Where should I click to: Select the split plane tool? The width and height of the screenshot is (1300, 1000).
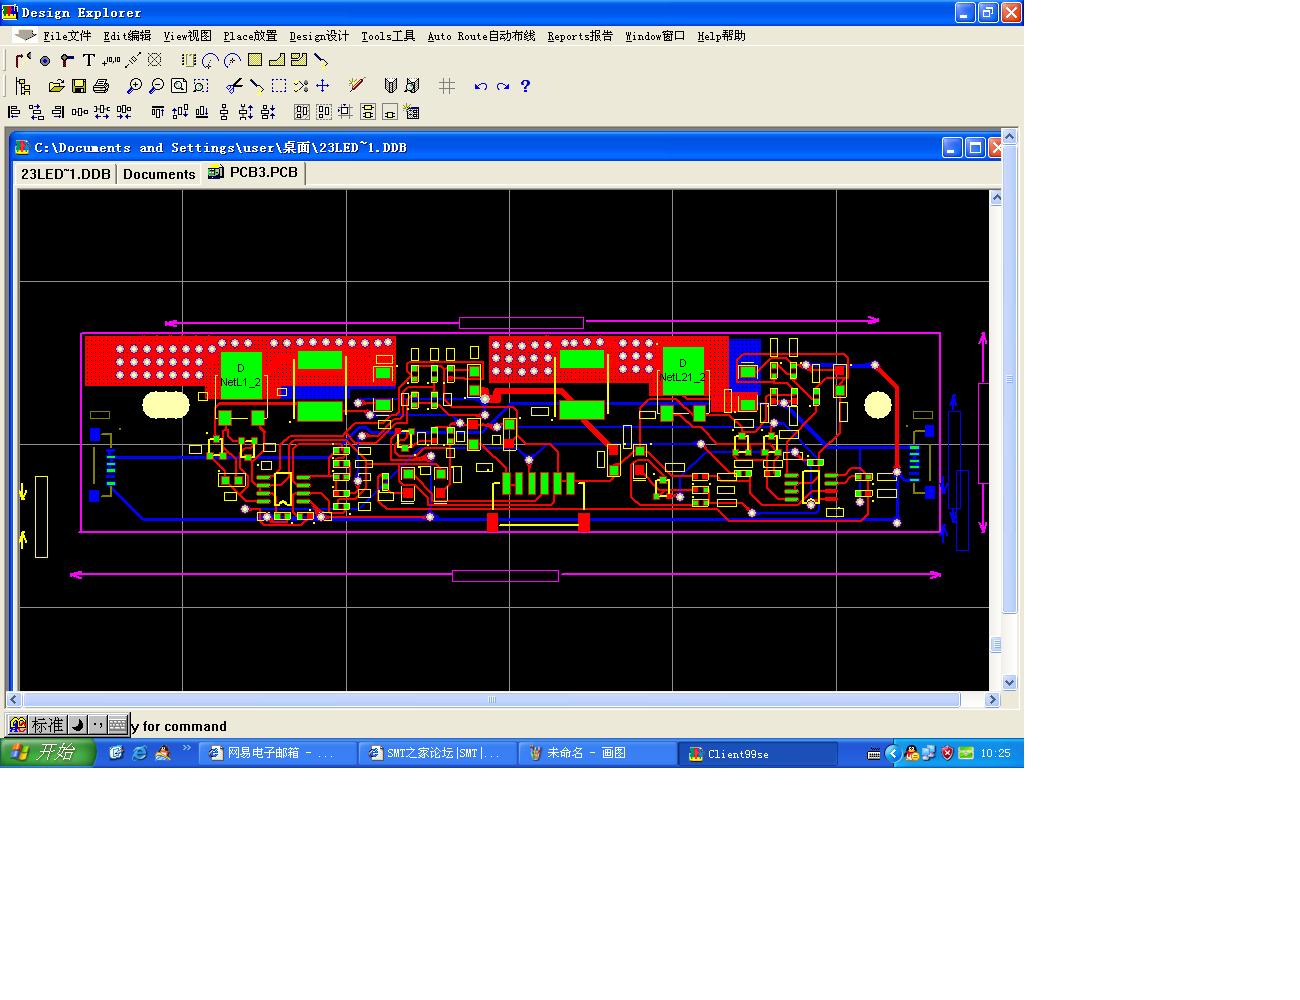pos(298,60)
